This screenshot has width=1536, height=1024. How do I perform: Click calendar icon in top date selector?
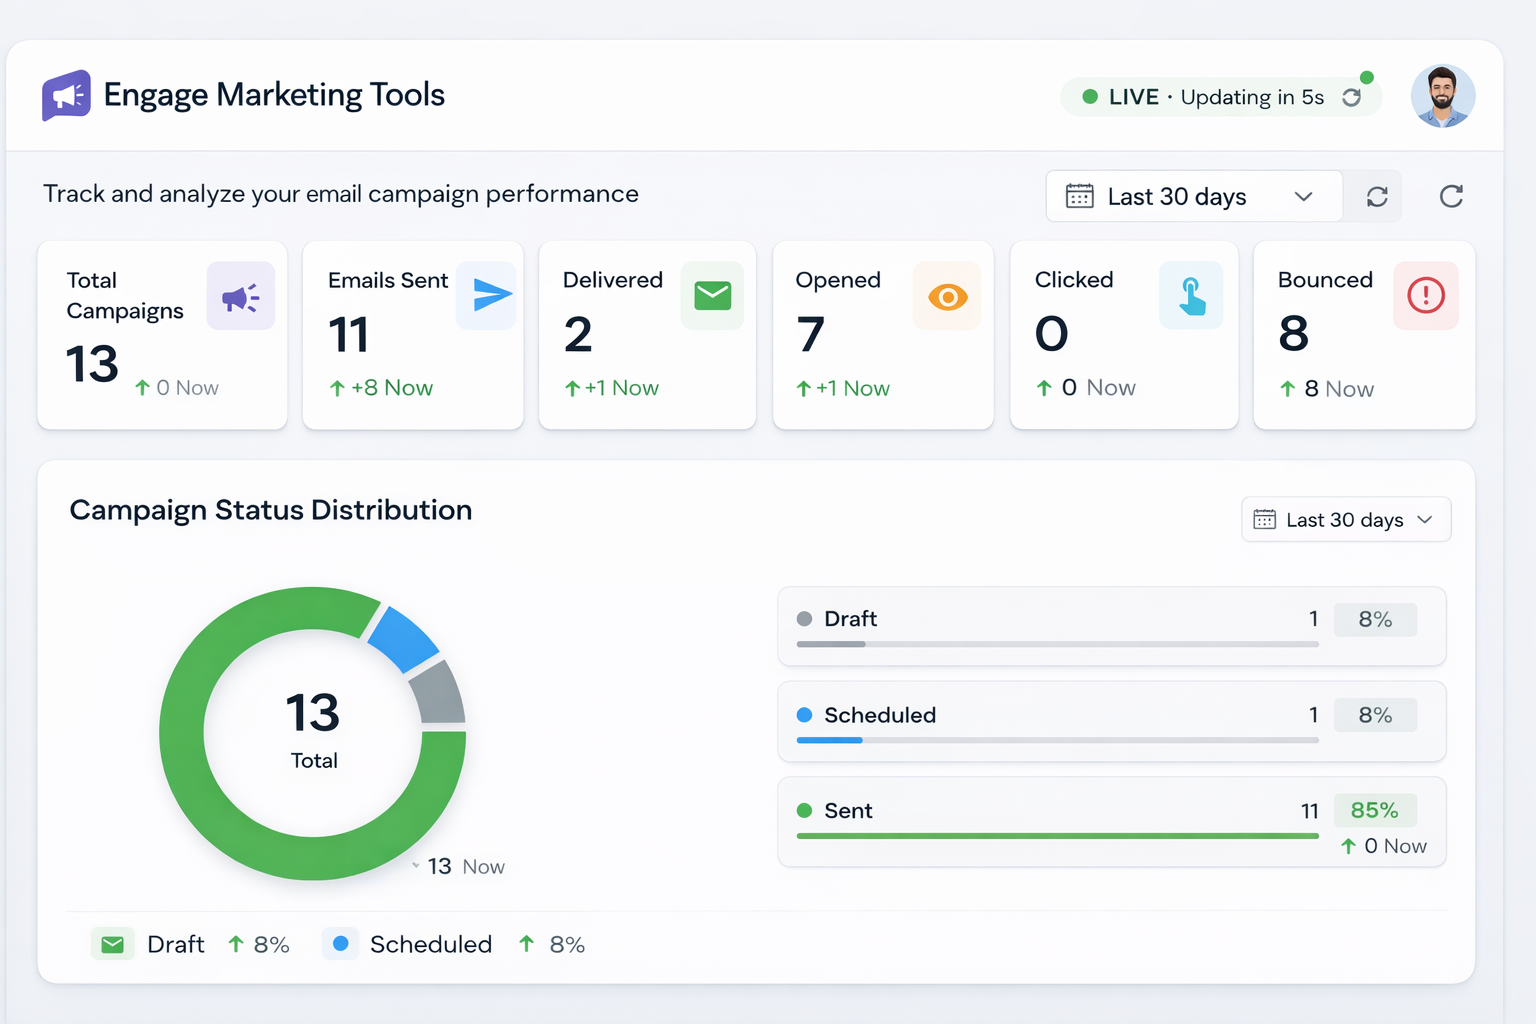[x=1079, y=196]
